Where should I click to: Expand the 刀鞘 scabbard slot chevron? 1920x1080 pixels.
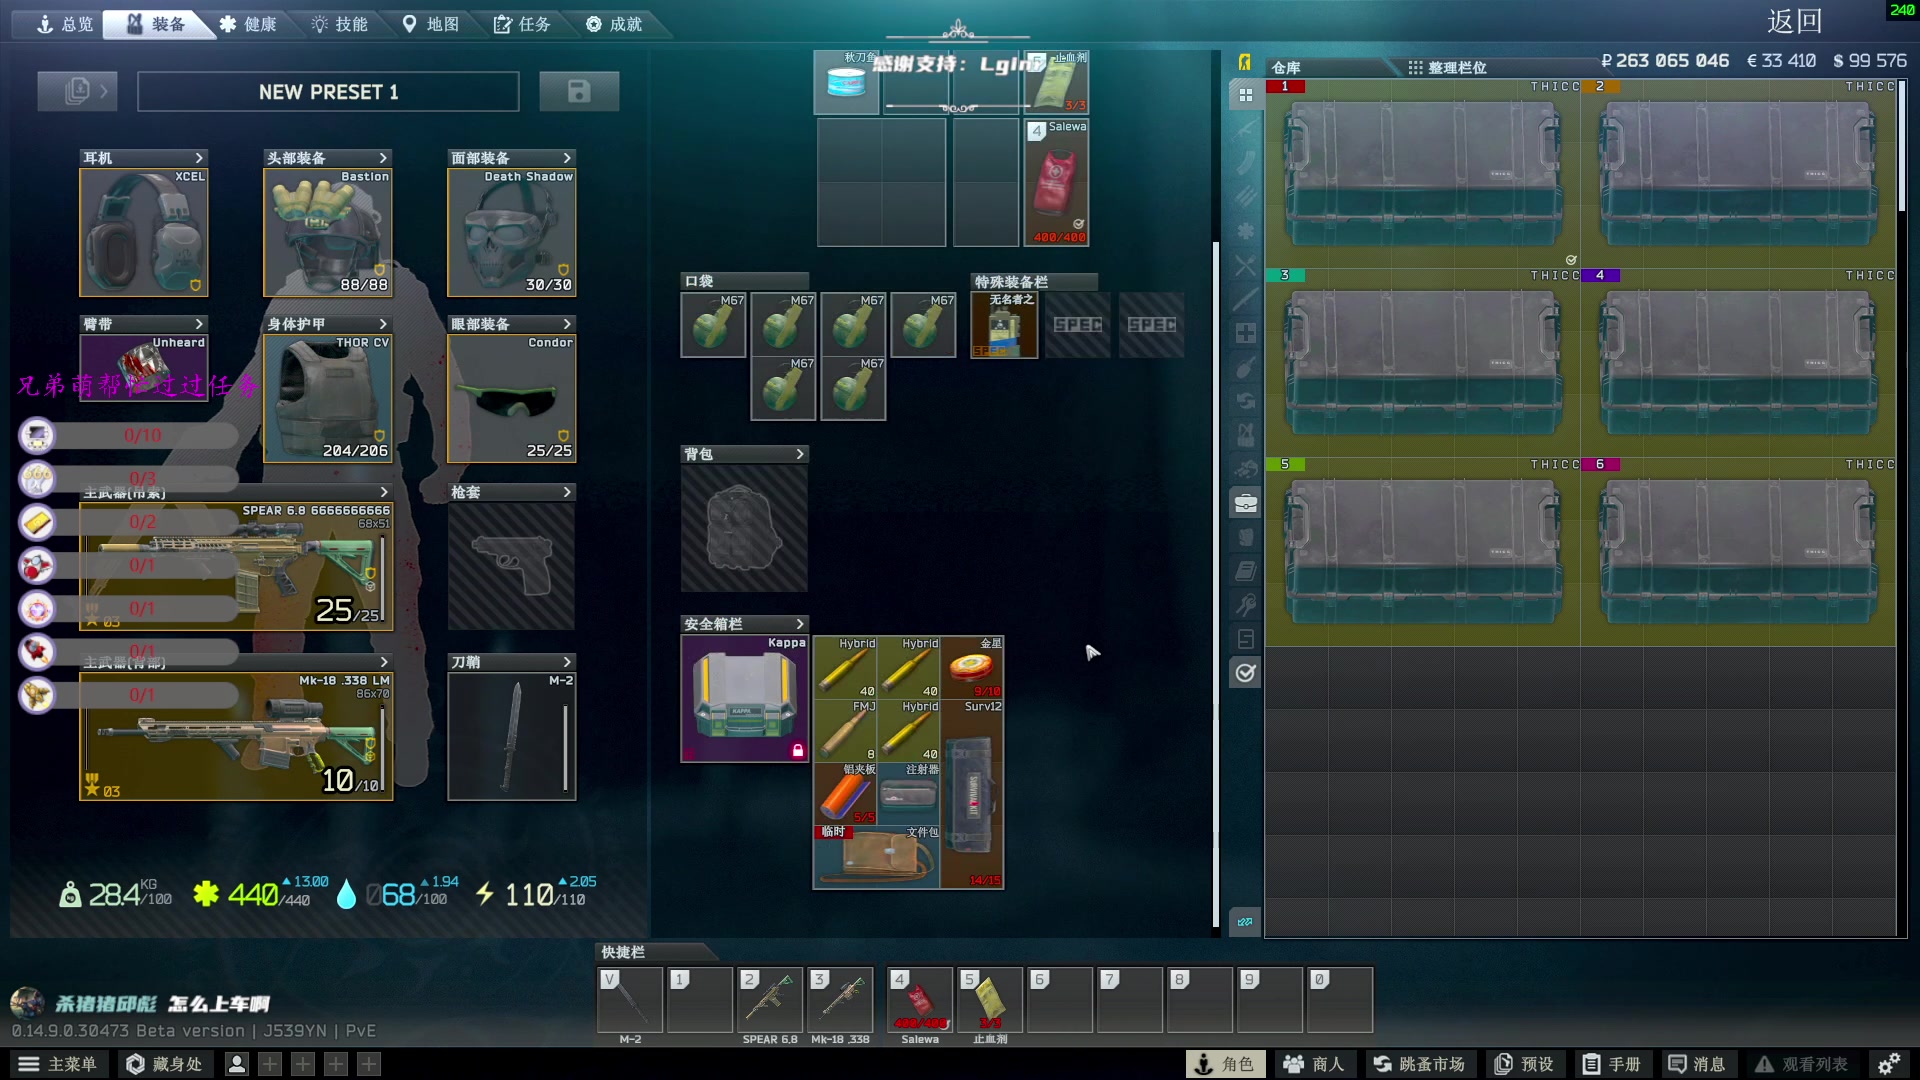[567, 662]
